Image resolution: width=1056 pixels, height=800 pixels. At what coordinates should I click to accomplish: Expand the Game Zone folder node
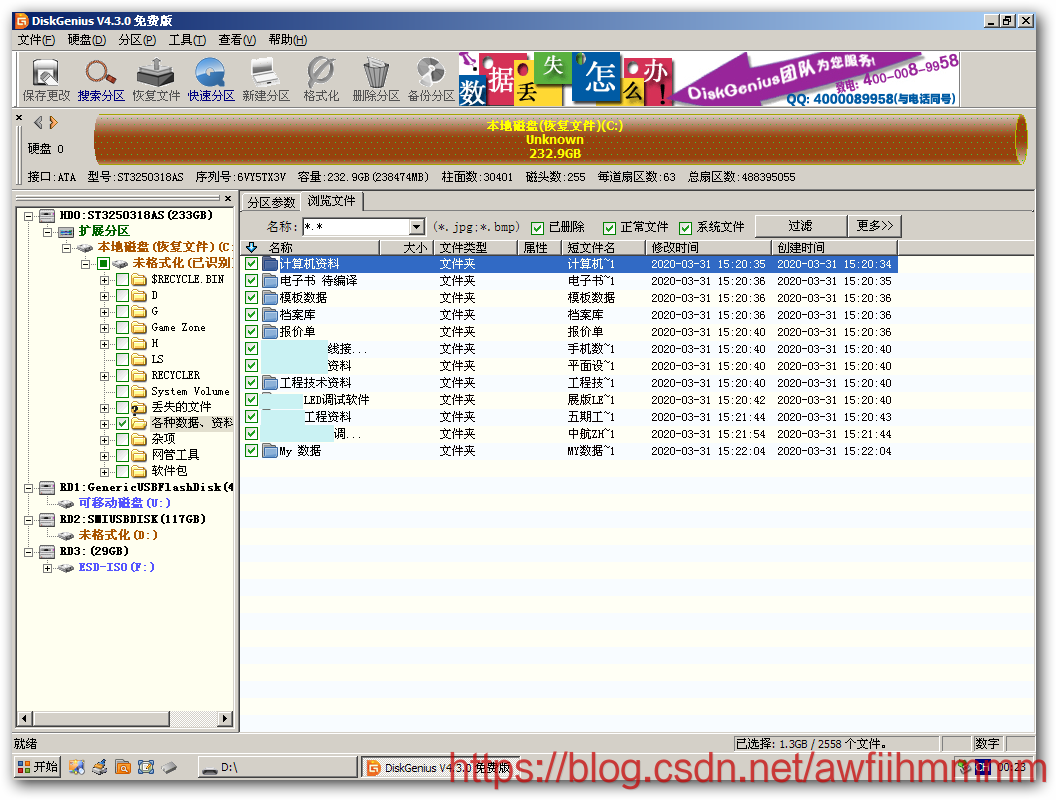(104, 328)
